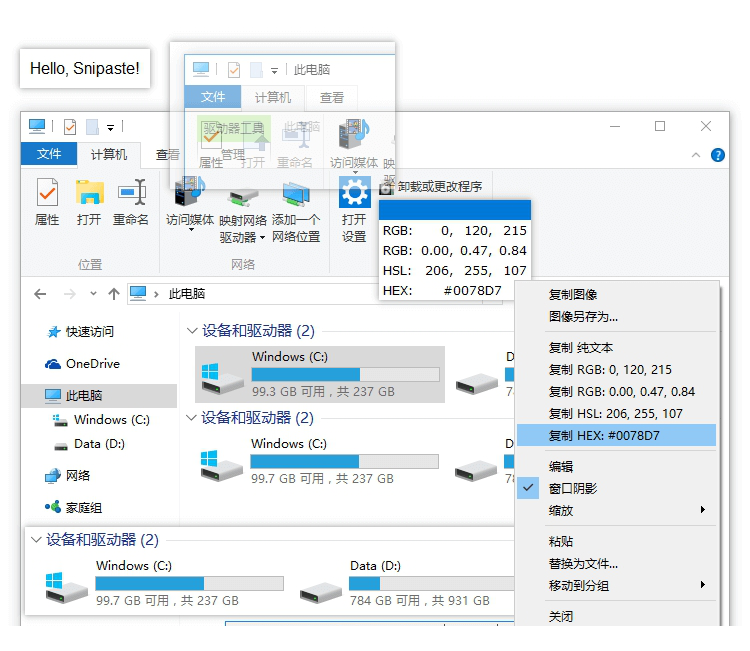
Task: Choose 复制 HEX: #0078D7 menu item
Action: [x=616, y=436]
